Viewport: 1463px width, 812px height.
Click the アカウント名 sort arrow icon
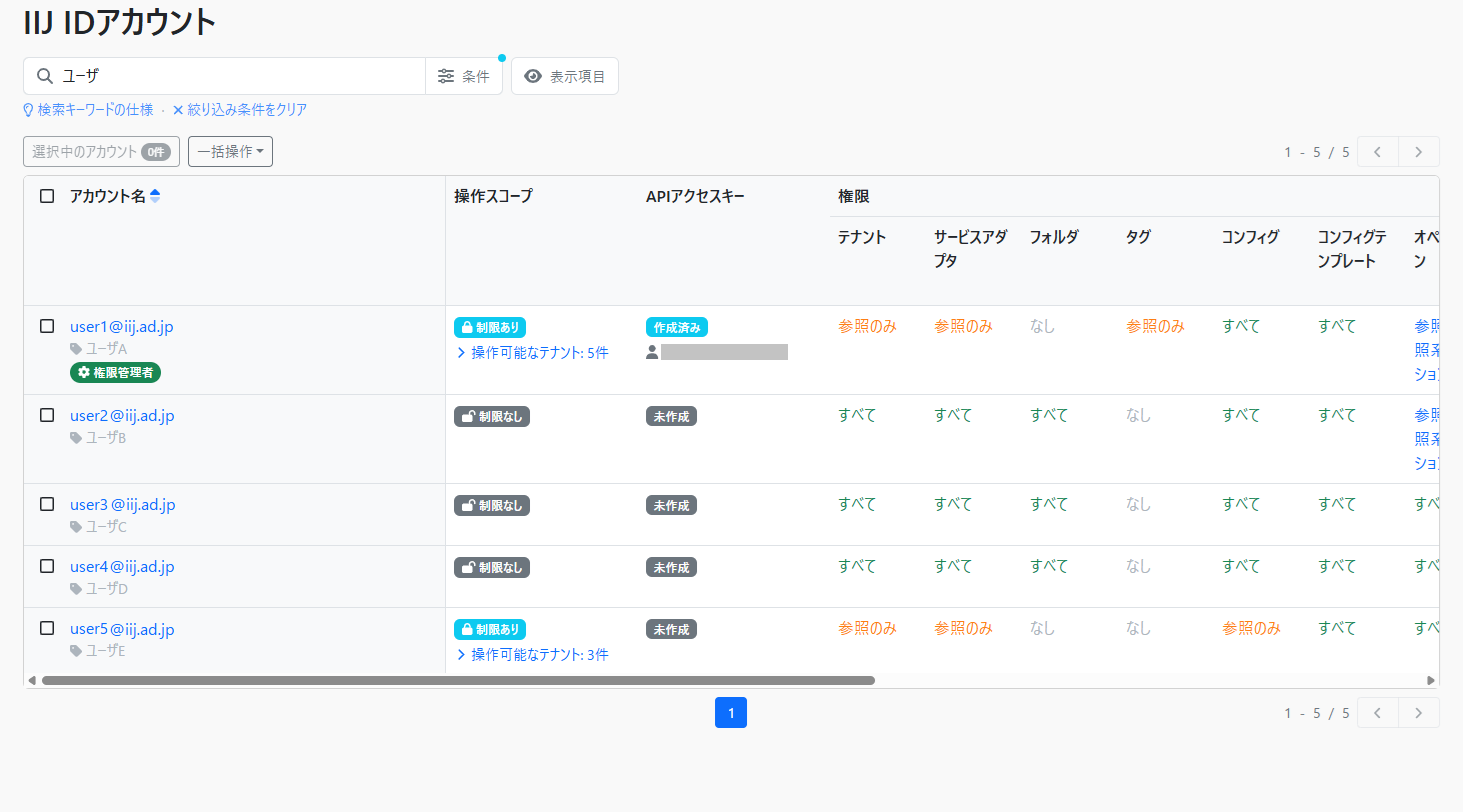[154, 196]
